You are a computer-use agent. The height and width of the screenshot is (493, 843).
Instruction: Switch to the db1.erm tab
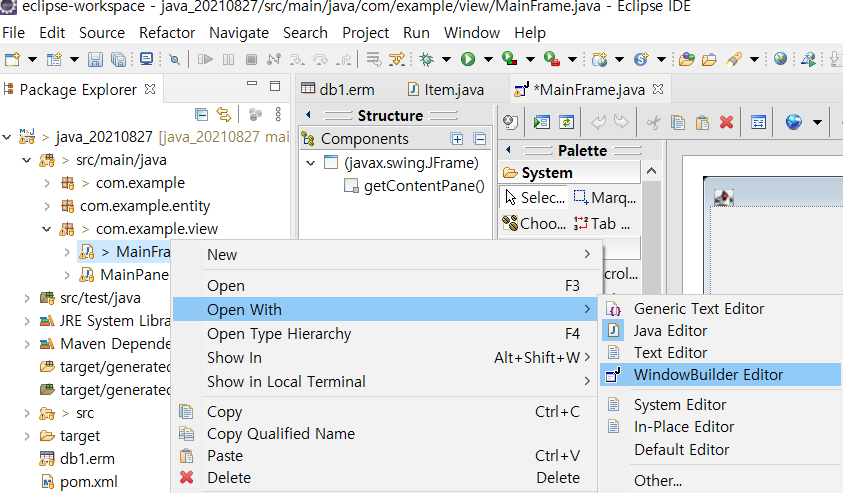338,89
